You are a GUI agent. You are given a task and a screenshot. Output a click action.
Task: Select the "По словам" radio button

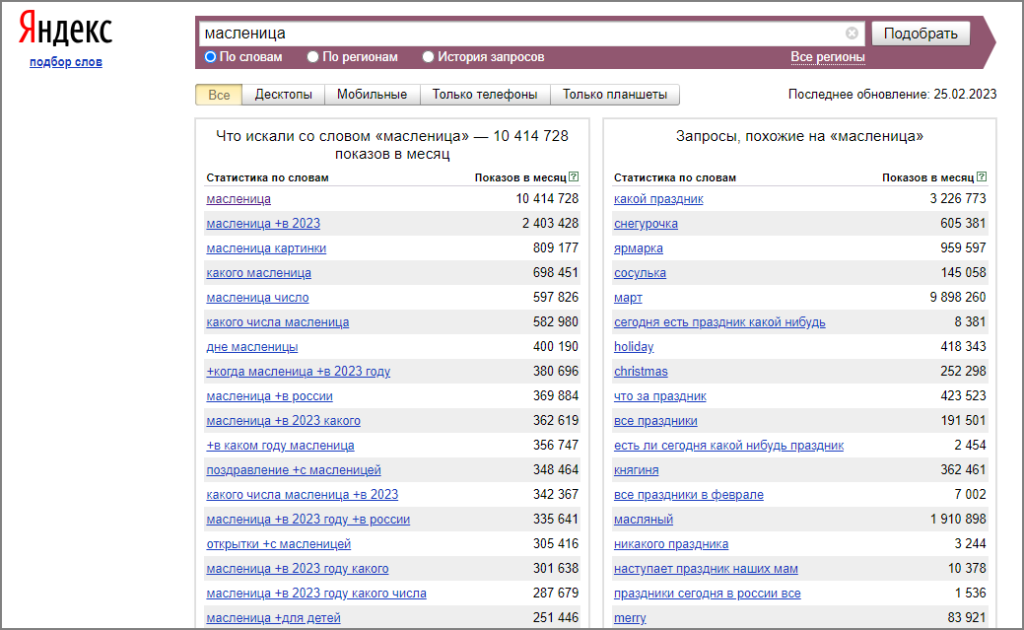211,57
